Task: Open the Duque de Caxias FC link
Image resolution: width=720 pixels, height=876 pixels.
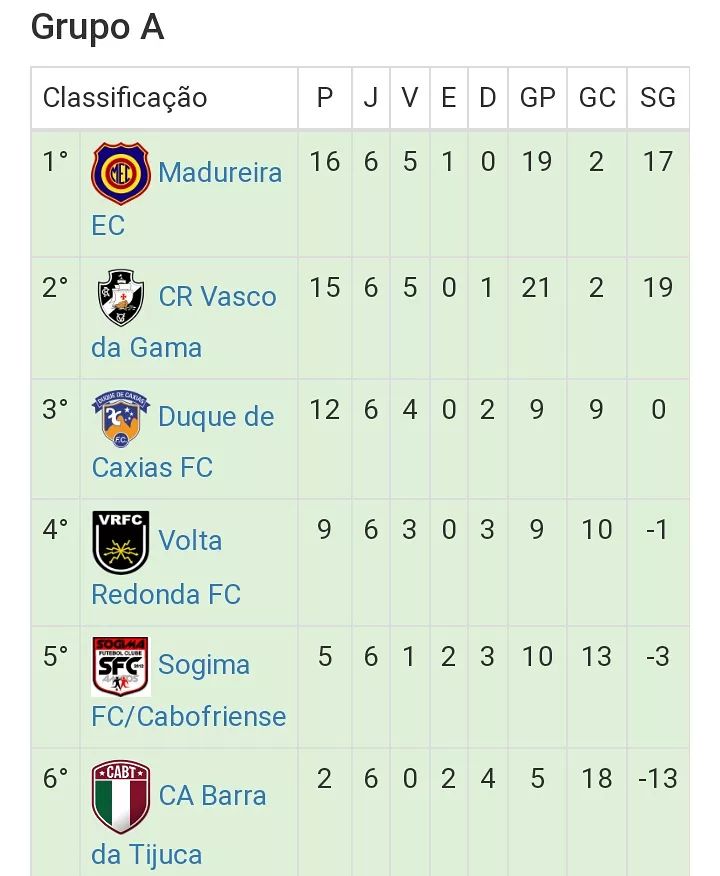Action: (x=215, y=418)
